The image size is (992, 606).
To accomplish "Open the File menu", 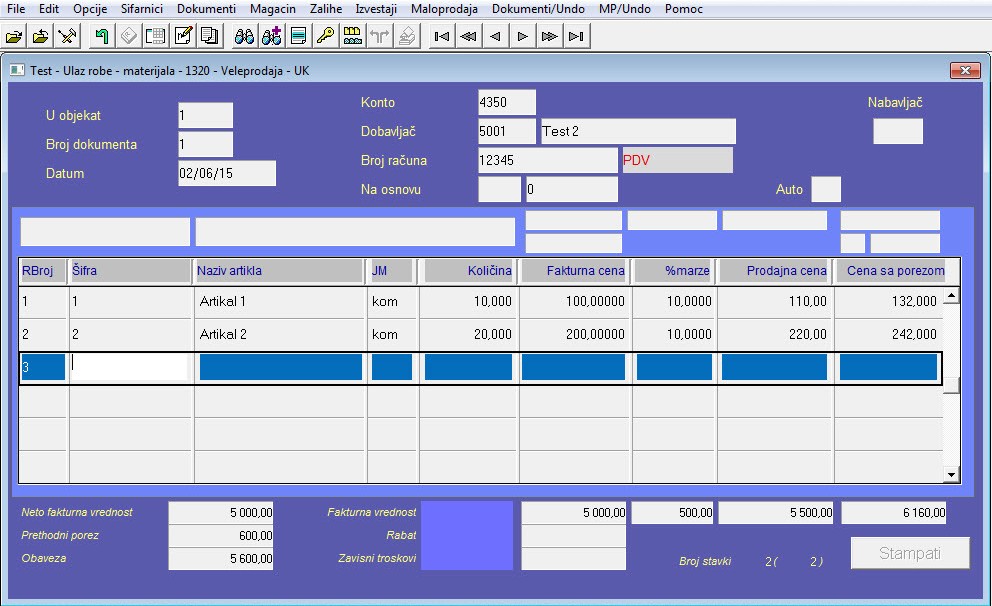I will coord(16,9).
